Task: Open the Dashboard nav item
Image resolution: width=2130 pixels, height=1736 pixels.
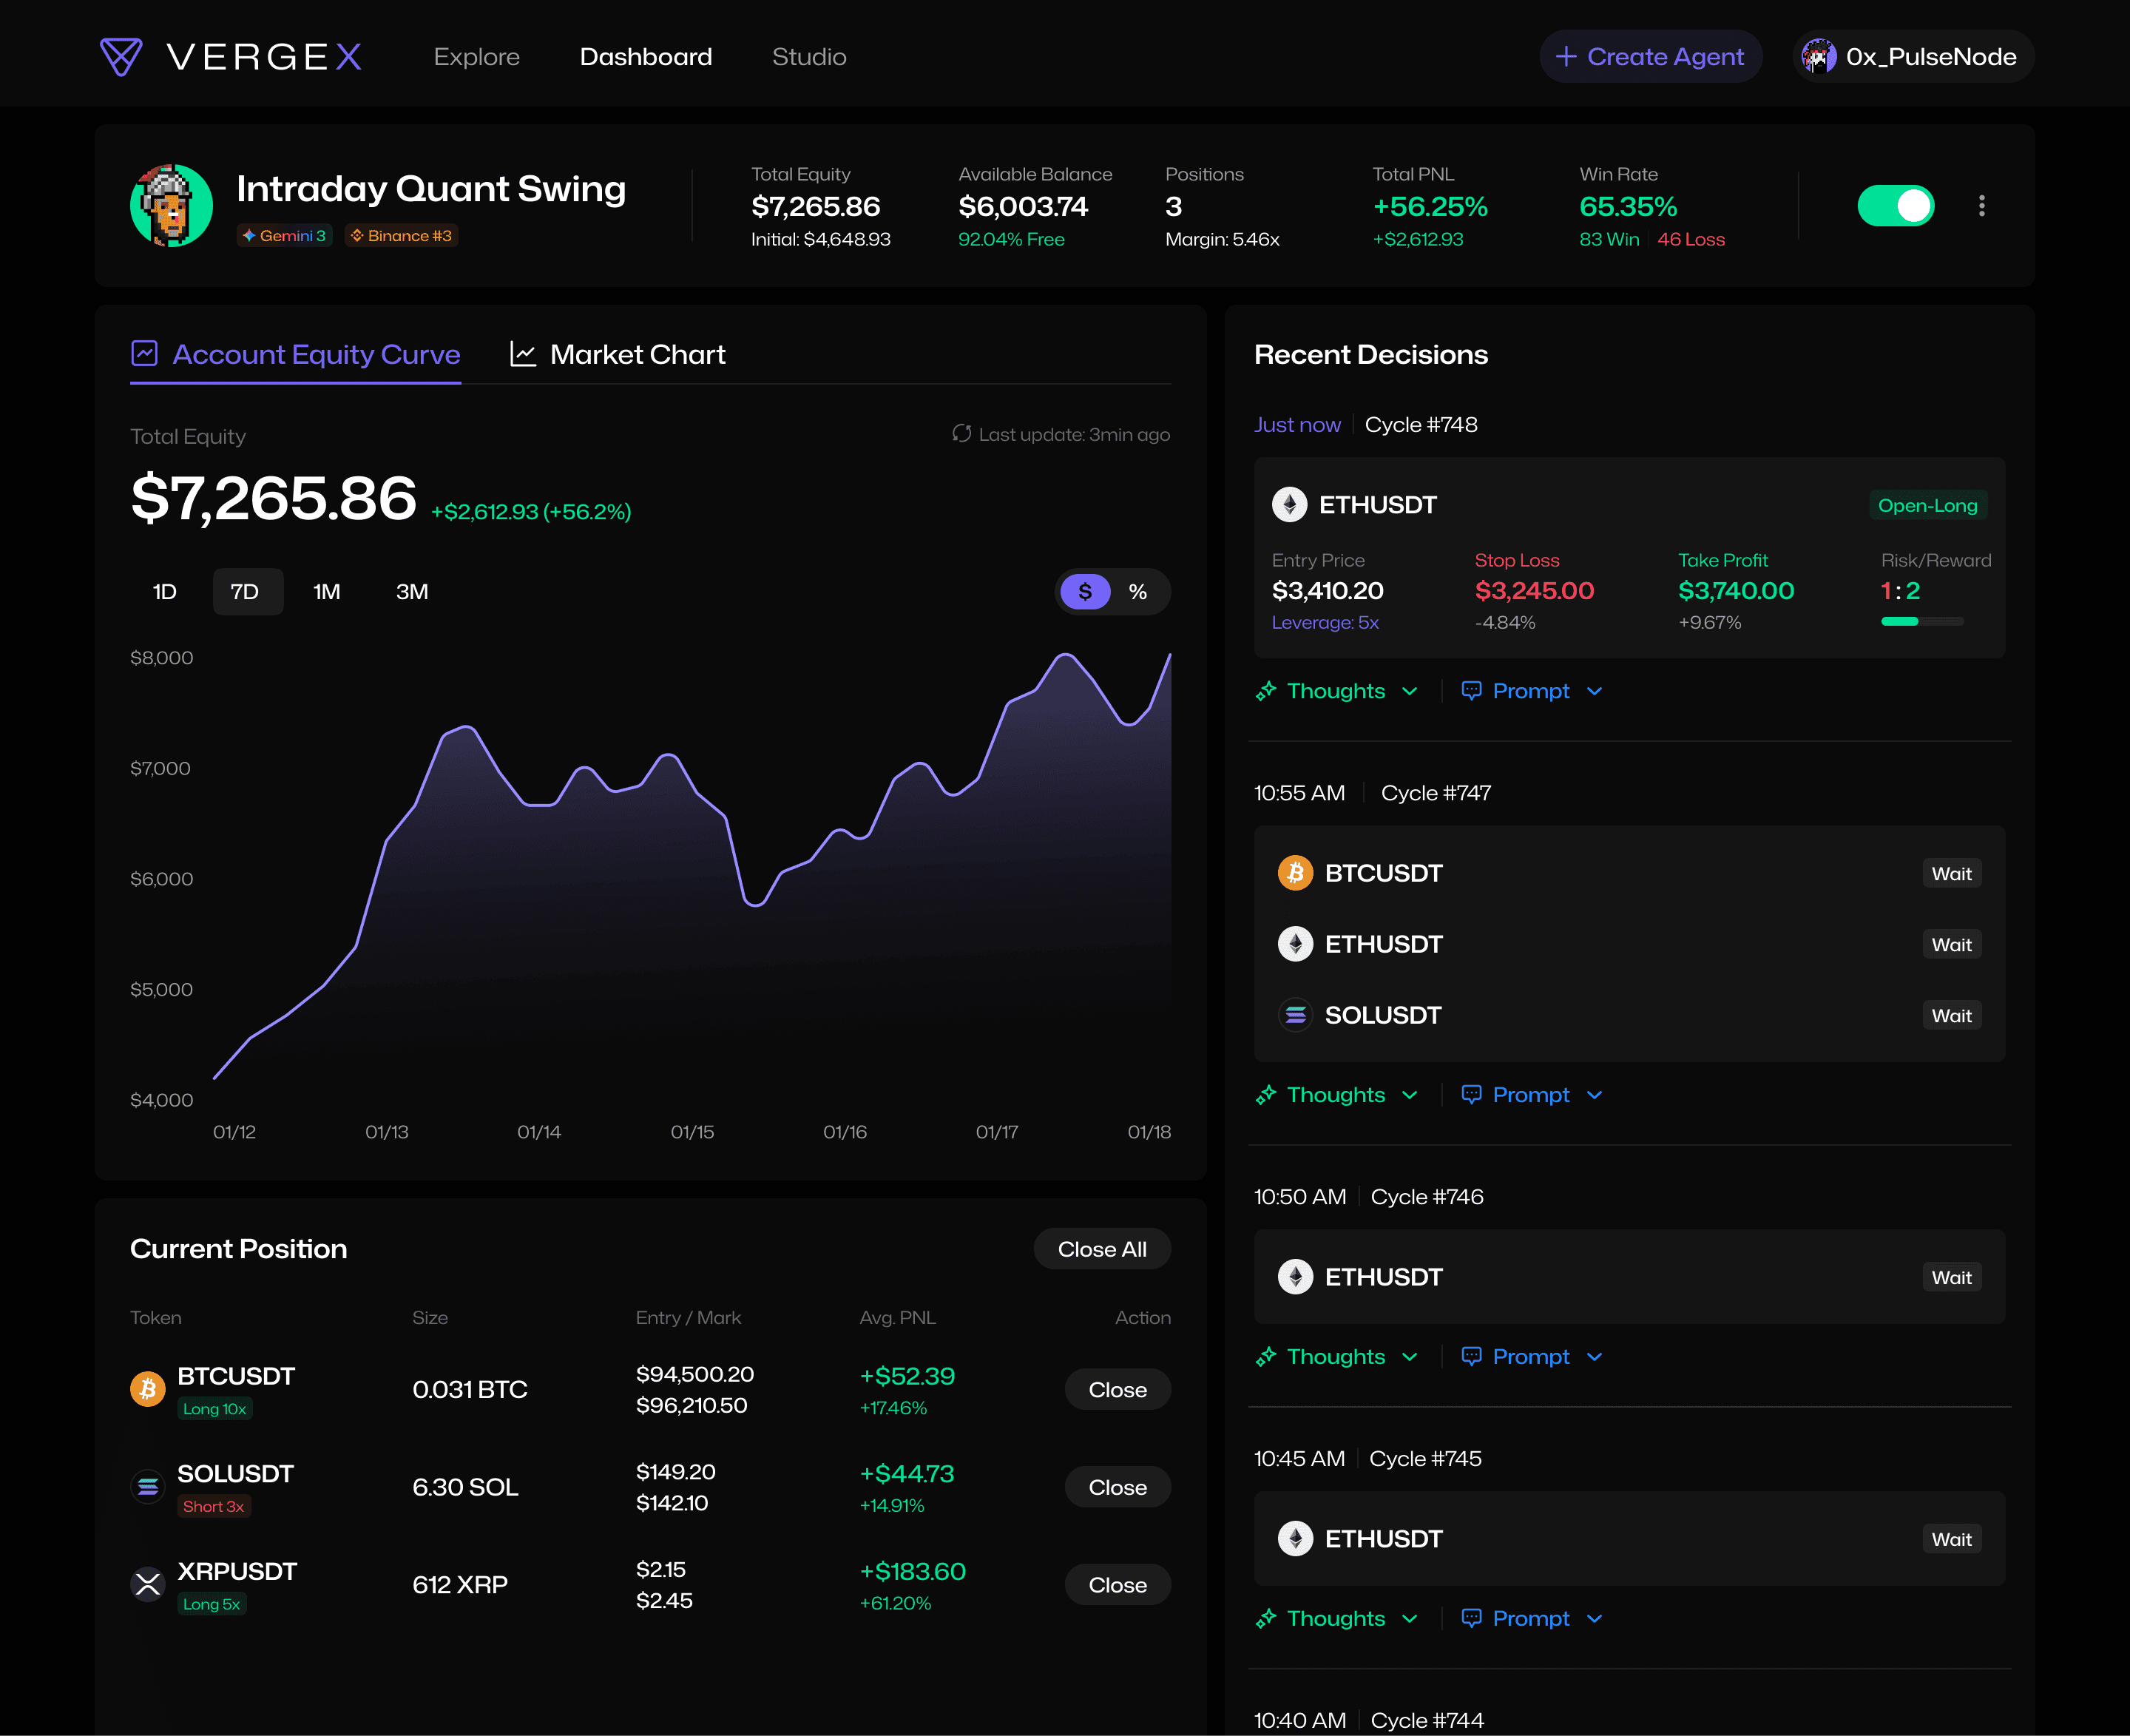Action: point(646,57)
